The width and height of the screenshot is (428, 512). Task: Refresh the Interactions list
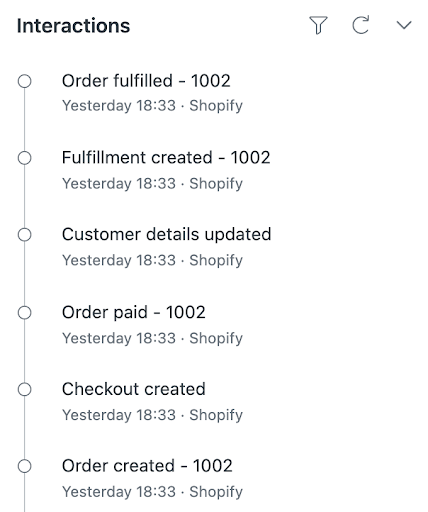tap(361, 25)
